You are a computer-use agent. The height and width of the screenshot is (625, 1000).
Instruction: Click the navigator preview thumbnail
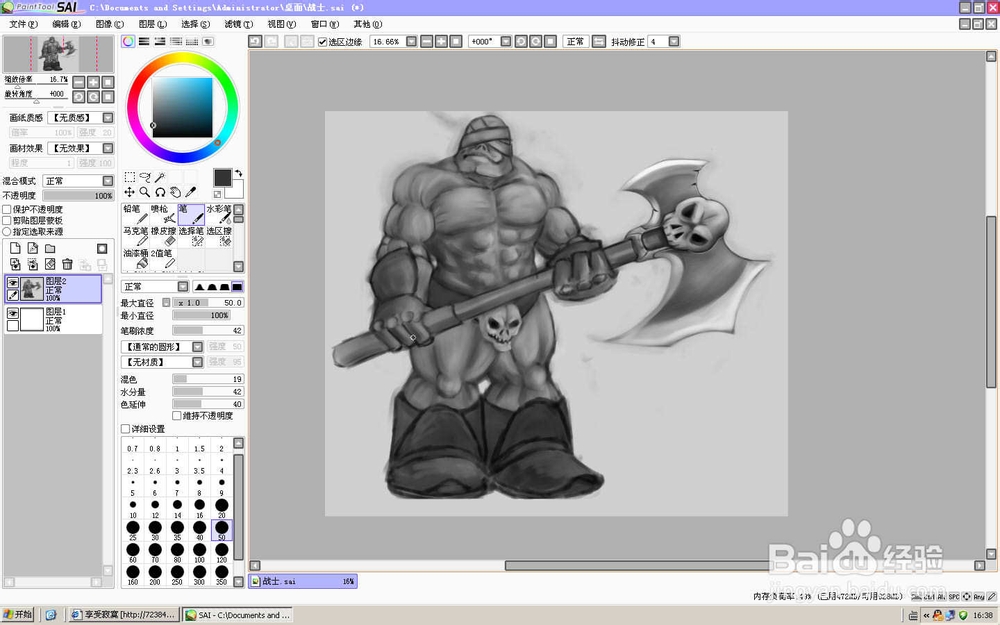(59, 54)
